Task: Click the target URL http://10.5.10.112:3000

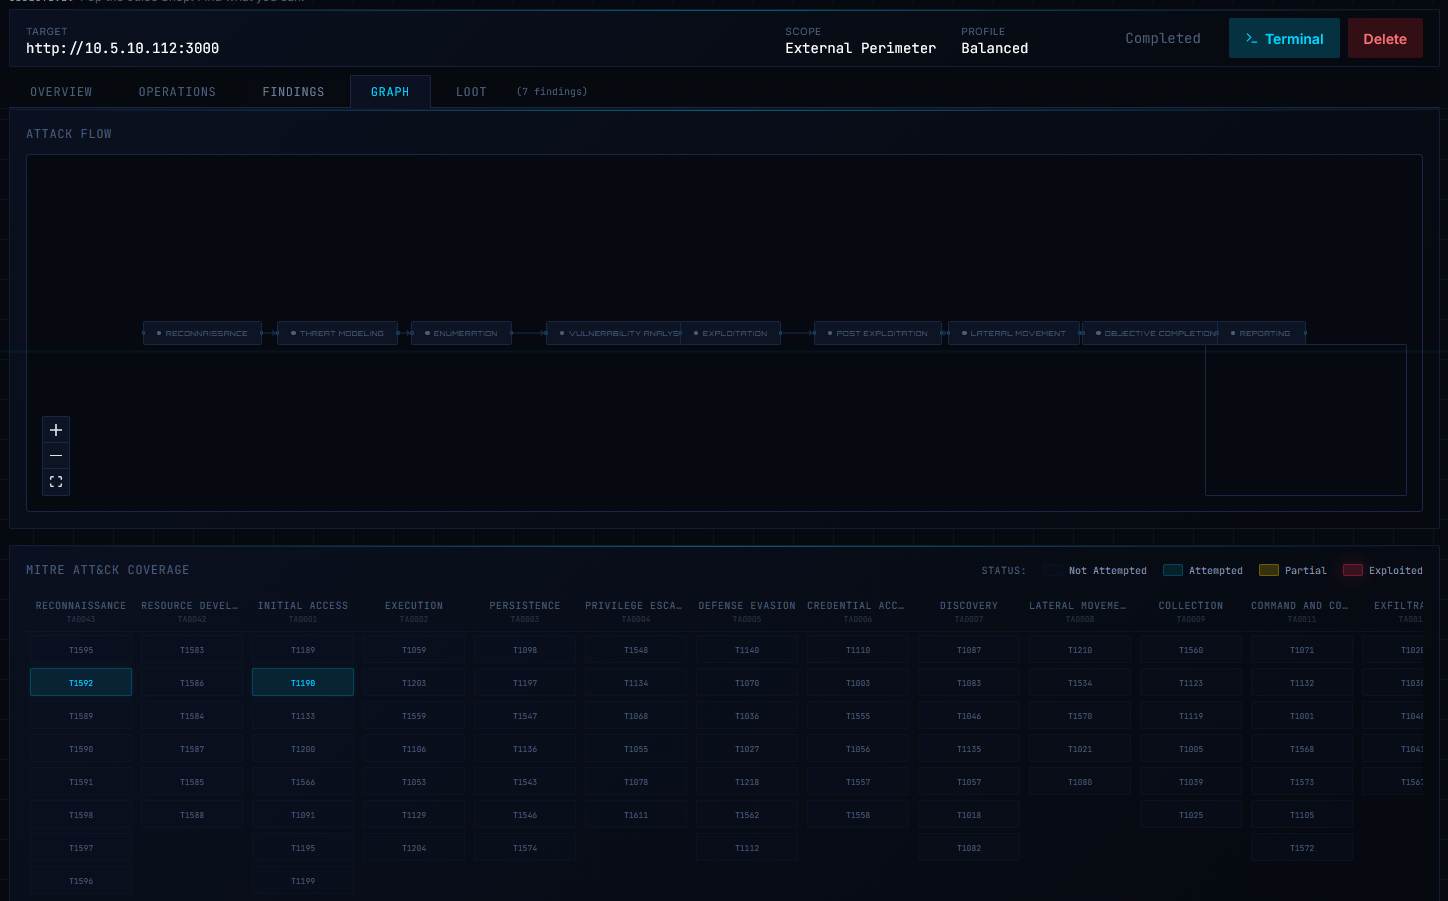Action: point(123,48)
